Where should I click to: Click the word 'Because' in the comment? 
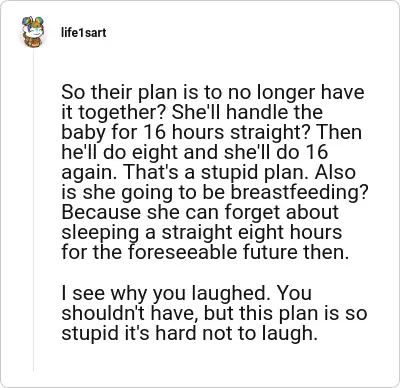pos(101,212)
